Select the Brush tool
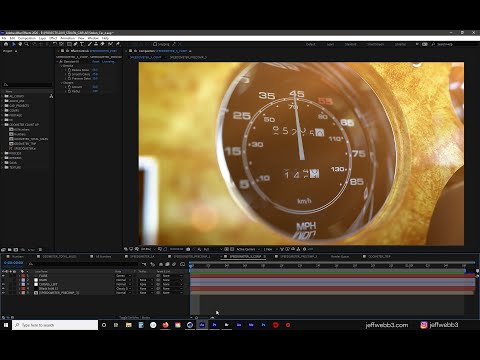This screenshot has height=360, width=480. click(x=90, y=44)
